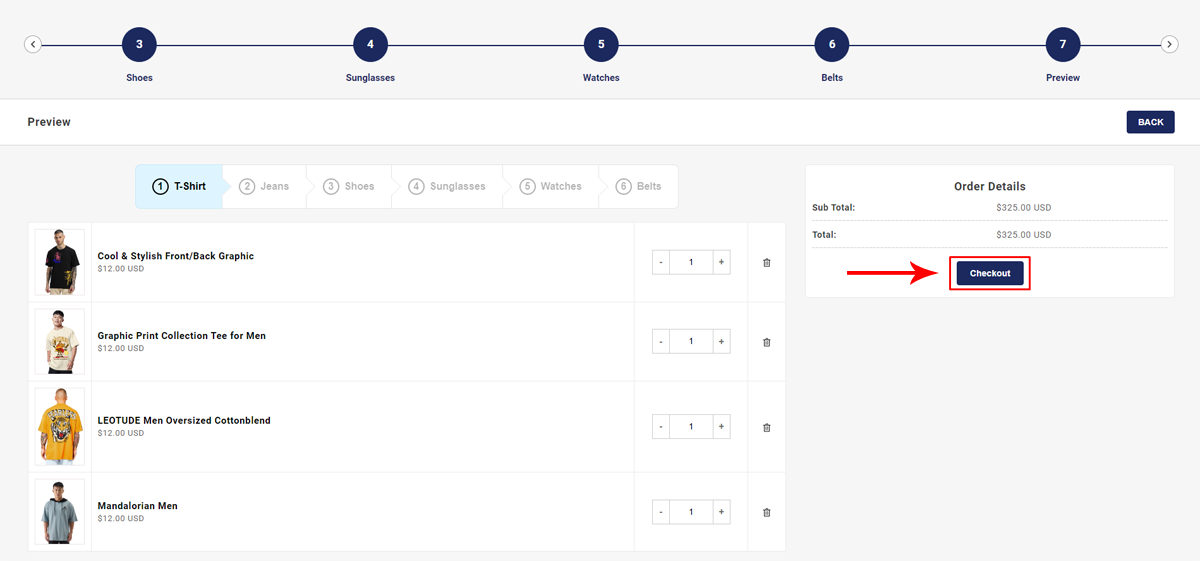Viewport: 1200px width, 561px height.
Task: Edit the quantity field for Mandalorian Men
Action: click(691, 512)
